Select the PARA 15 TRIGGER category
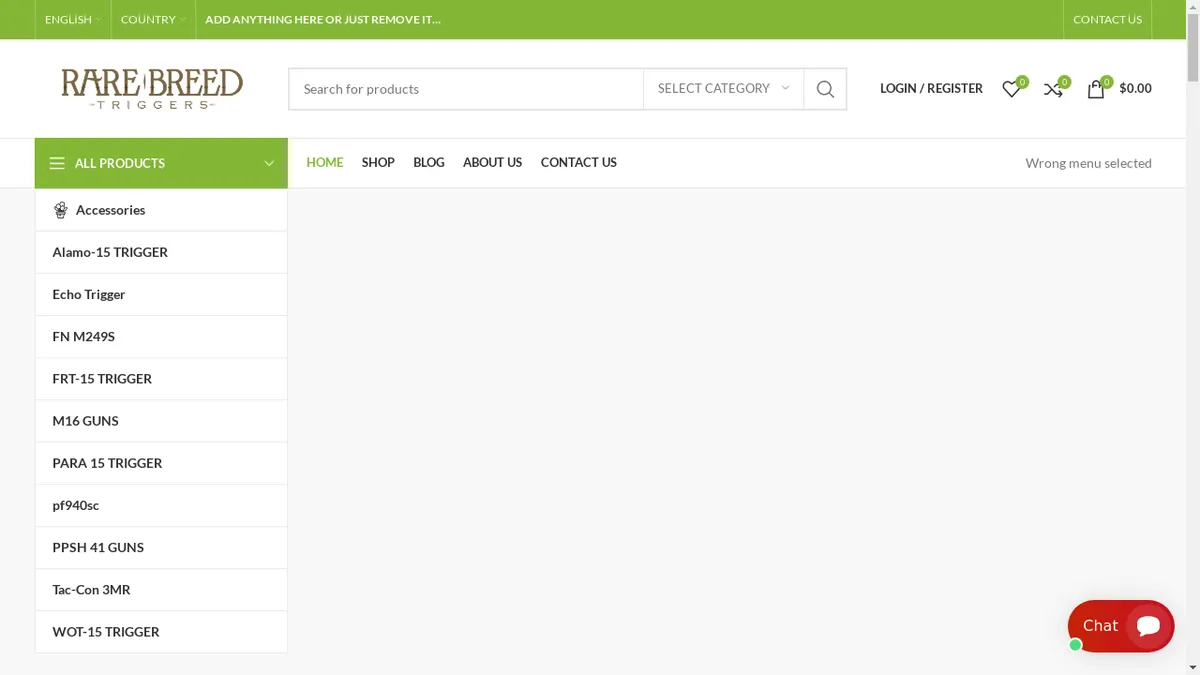Viewport: 1200px width, 675px height. pos(161,463)
